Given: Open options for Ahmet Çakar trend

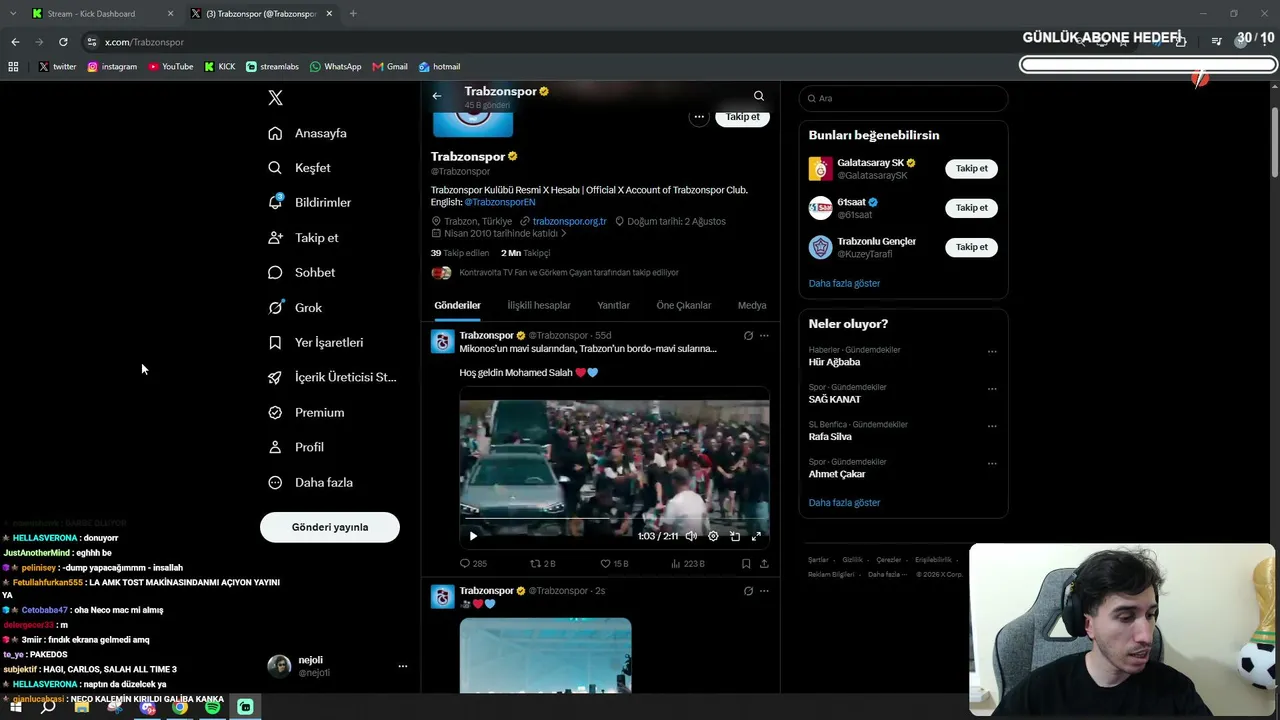Looking at the screenshot, I should 992,463.
